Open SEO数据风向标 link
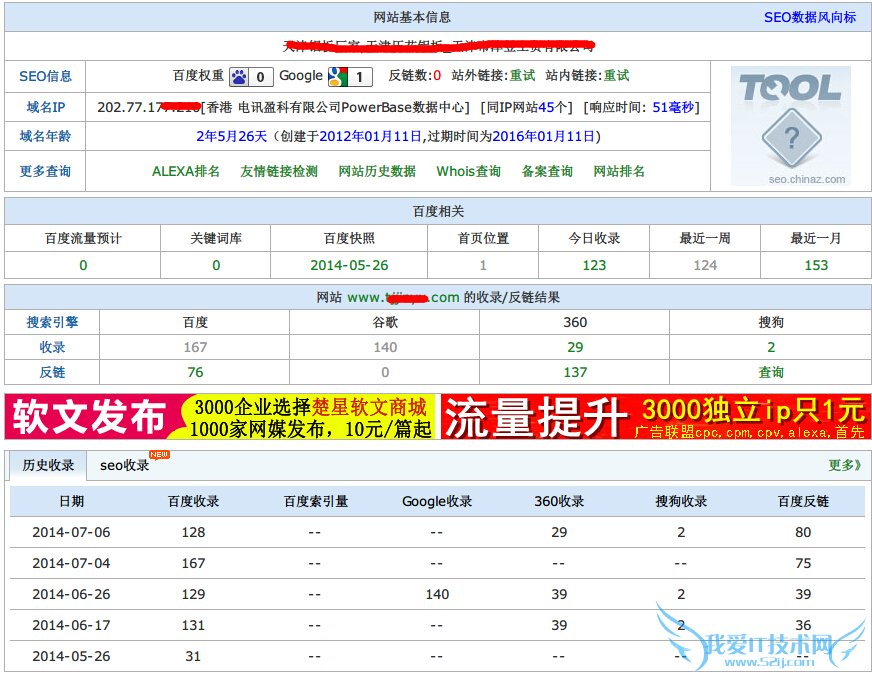Screen dimensions: 872x677 [809, 17]
